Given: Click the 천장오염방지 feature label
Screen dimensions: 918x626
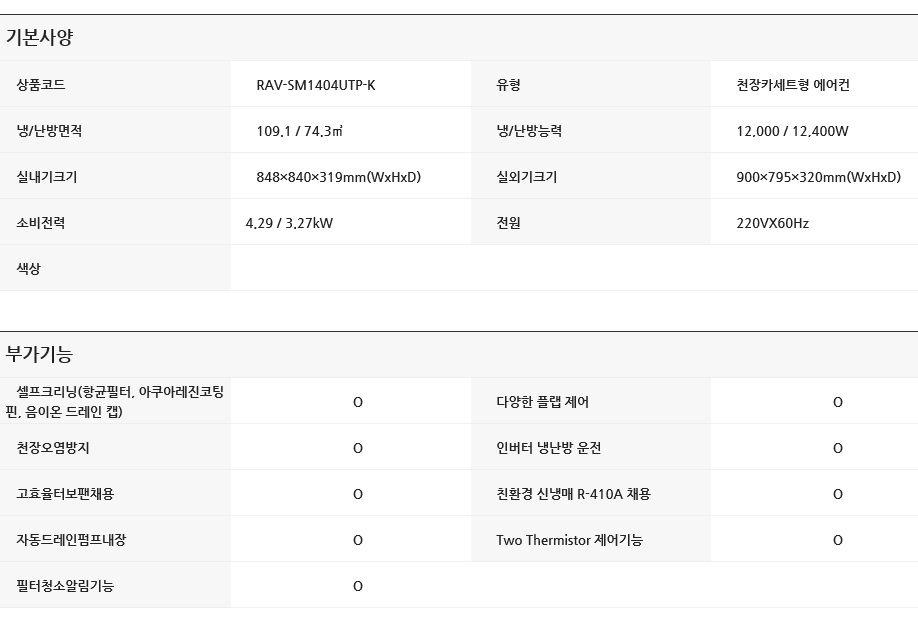Looking at the screenshot, I should coord(53,448).
